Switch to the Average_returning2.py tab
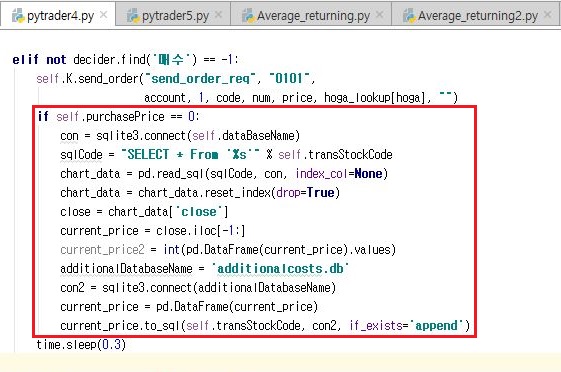This screenshot has width=561, height=372. pyautogui.click(x=476, y=15)
